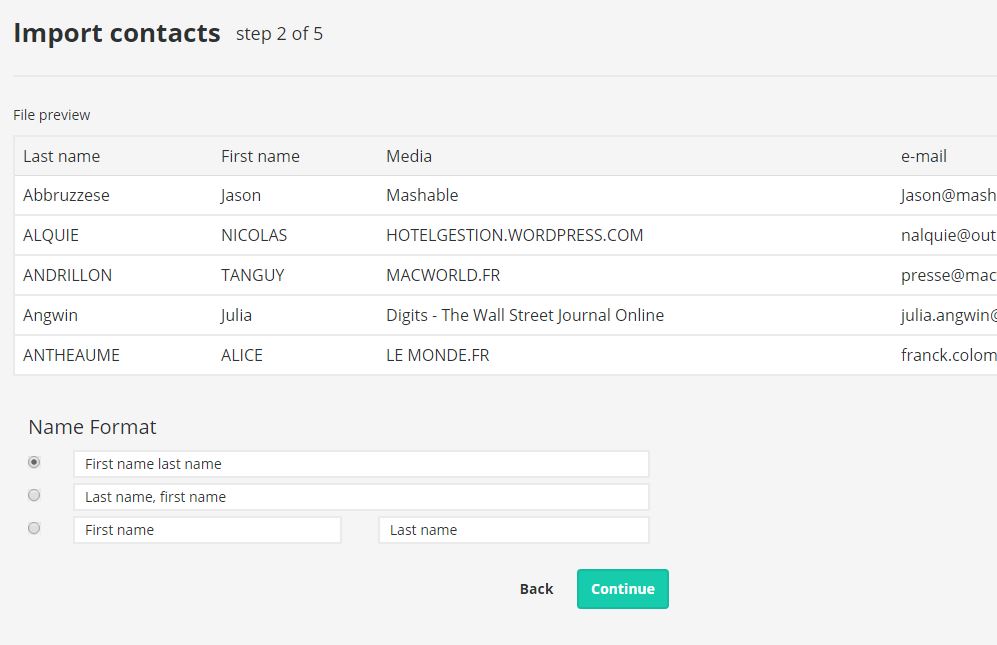The width and height of the screenshot is (997, 645).
Task: Click the 'Name Format' heading
Action: click(x=92, y=427)
